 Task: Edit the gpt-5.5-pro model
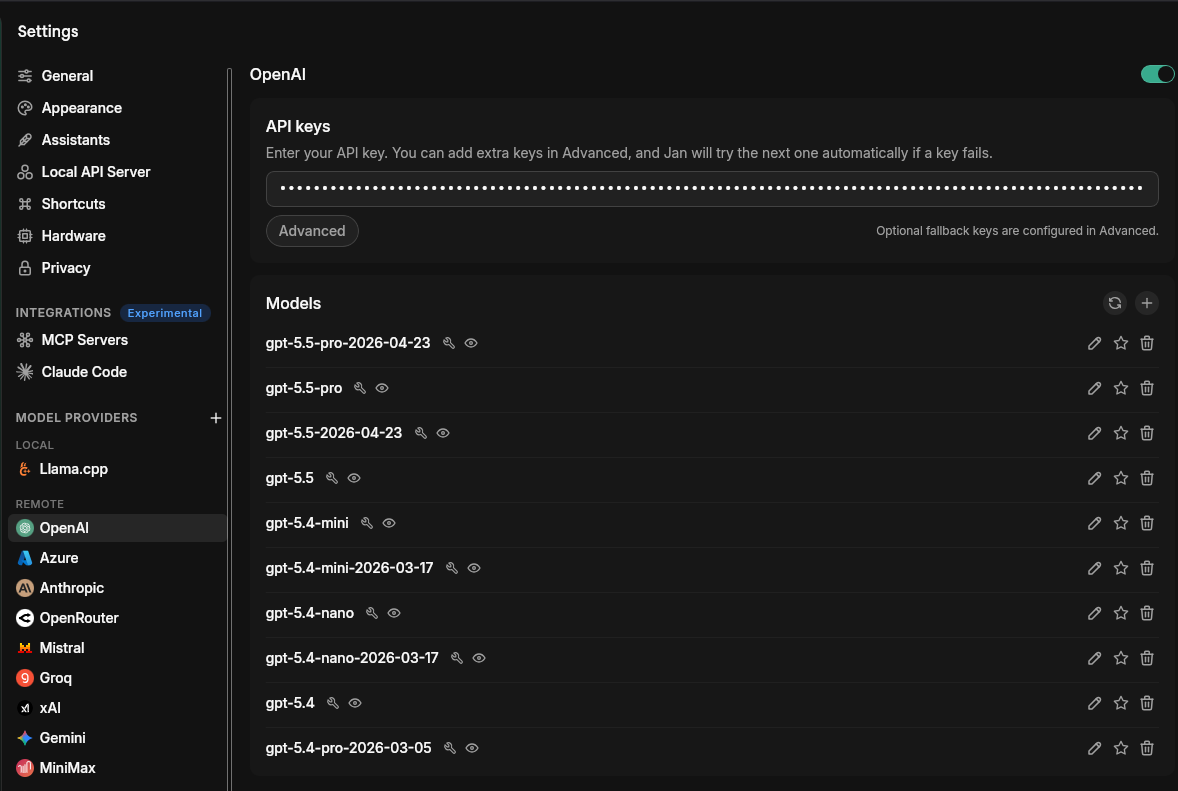(x=1095, y=388)
